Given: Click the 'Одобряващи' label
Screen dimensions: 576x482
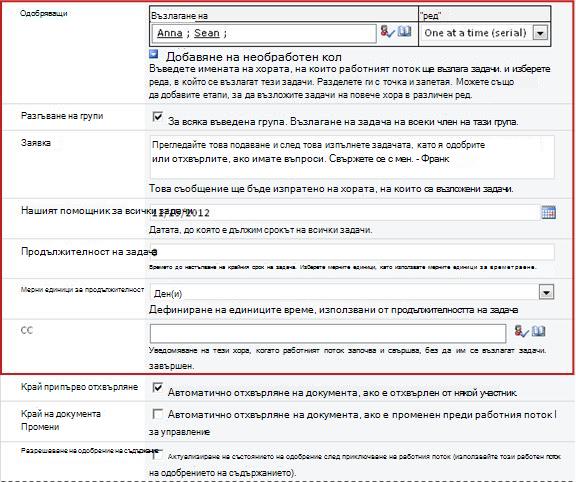Looking at the screenshot, I should (x=44, y=14).
